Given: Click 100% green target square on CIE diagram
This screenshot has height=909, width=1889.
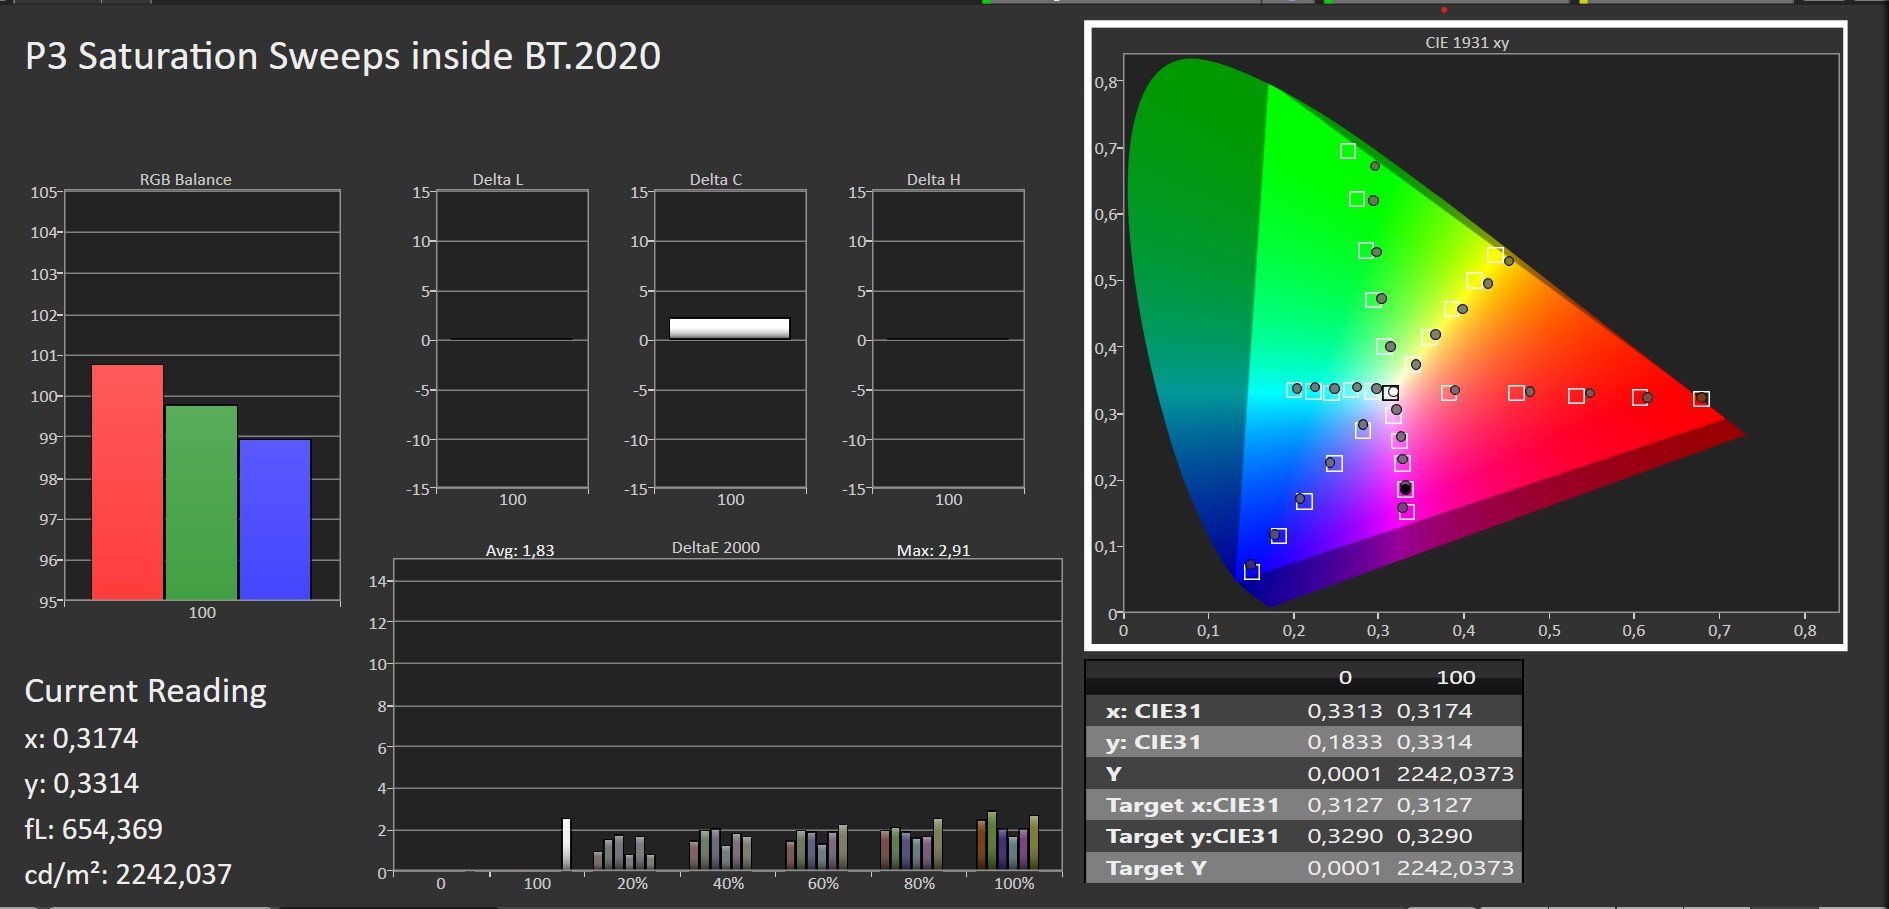Looking at the screenshot, I should 1347,151.
